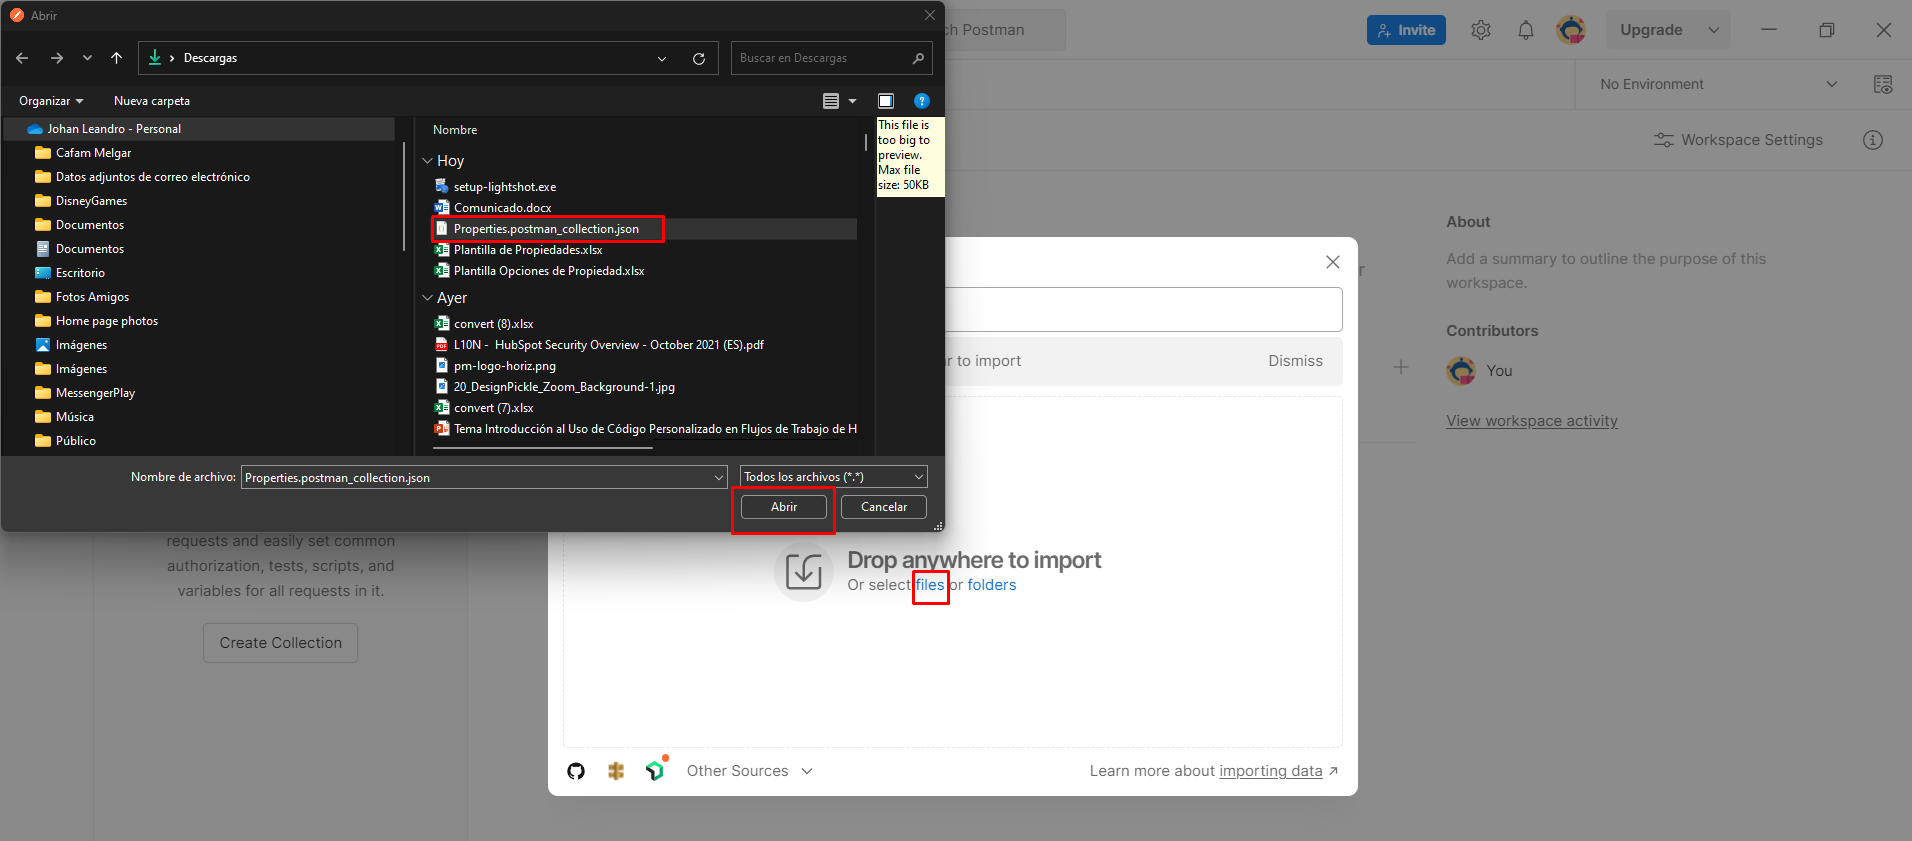Open Postman user avatar menu
The image size is (1912, 841).
point(1571,30)
